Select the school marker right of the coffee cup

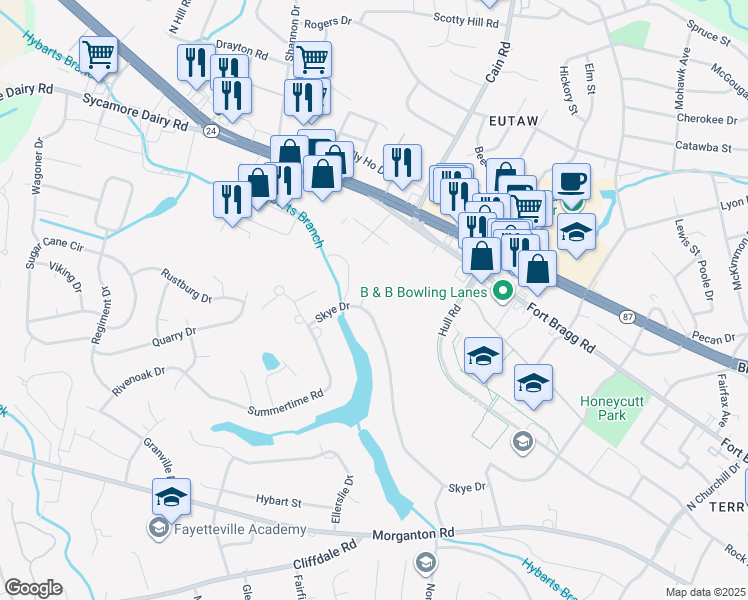(576, 232)
